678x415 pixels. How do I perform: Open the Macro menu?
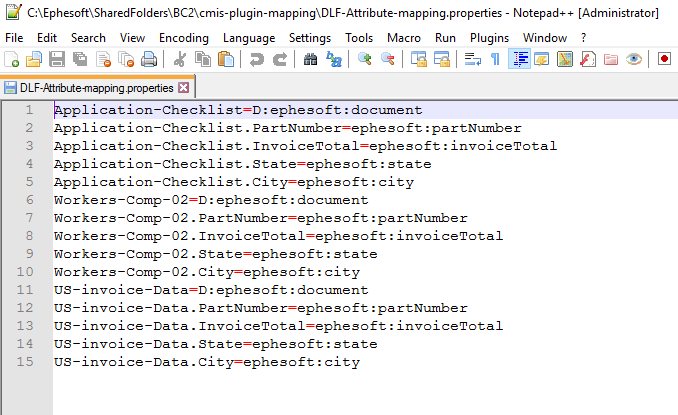(404, 38)
